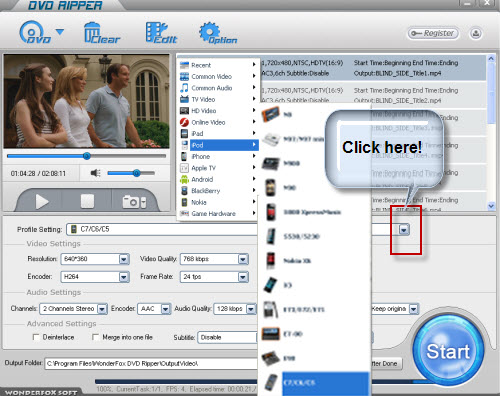This screenshot has height=396, width=500.
Task: Click the big Start button
Action: click(448, 350)
